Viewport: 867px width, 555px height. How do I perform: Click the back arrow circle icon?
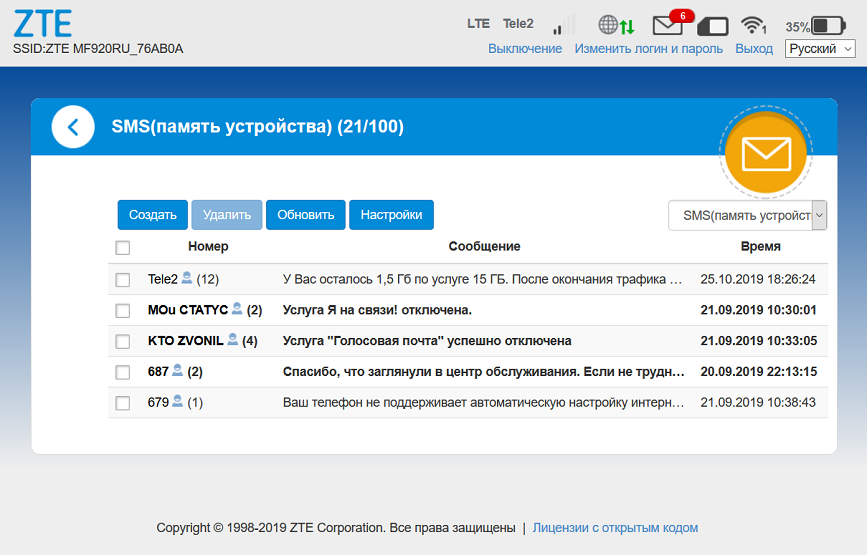pyautogui.click(x=72, y=127)
